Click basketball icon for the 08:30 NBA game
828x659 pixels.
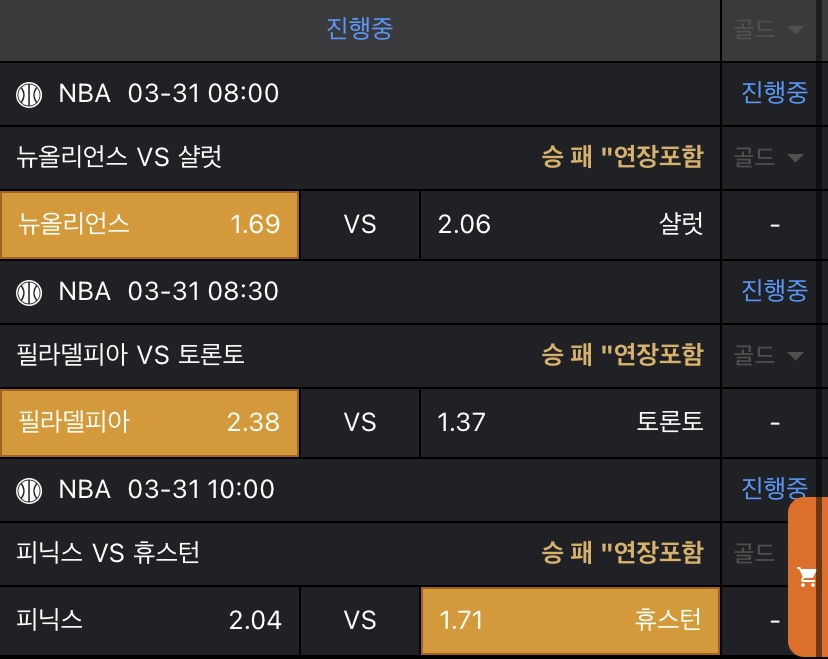pyautogui.click(x=30, y=291)
